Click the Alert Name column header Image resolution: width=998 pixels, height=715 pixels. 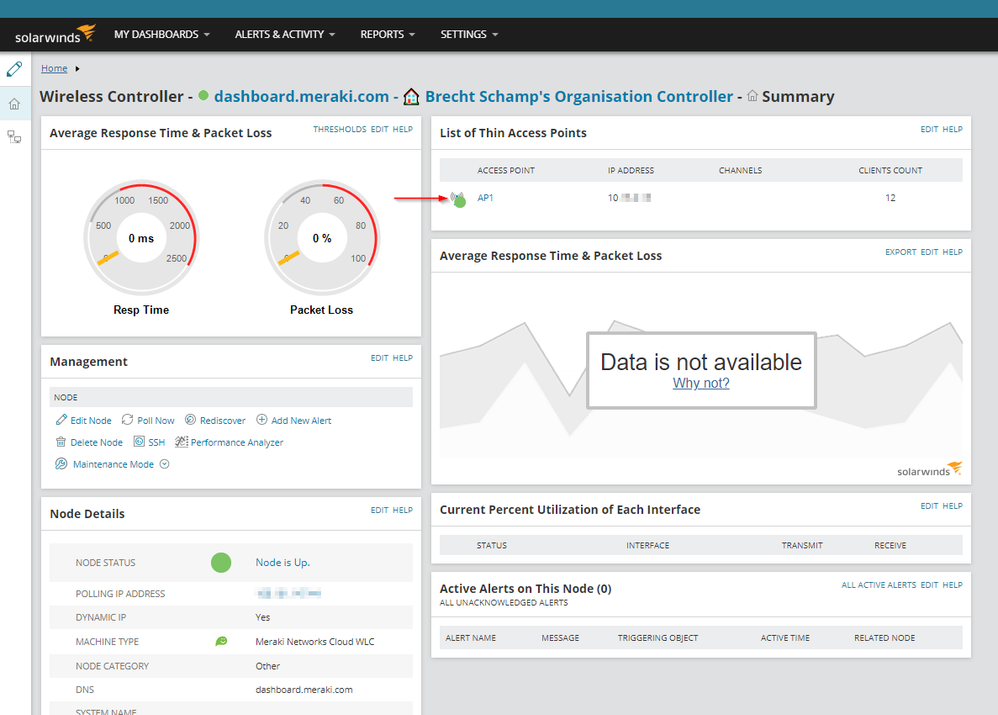point(470,638)
